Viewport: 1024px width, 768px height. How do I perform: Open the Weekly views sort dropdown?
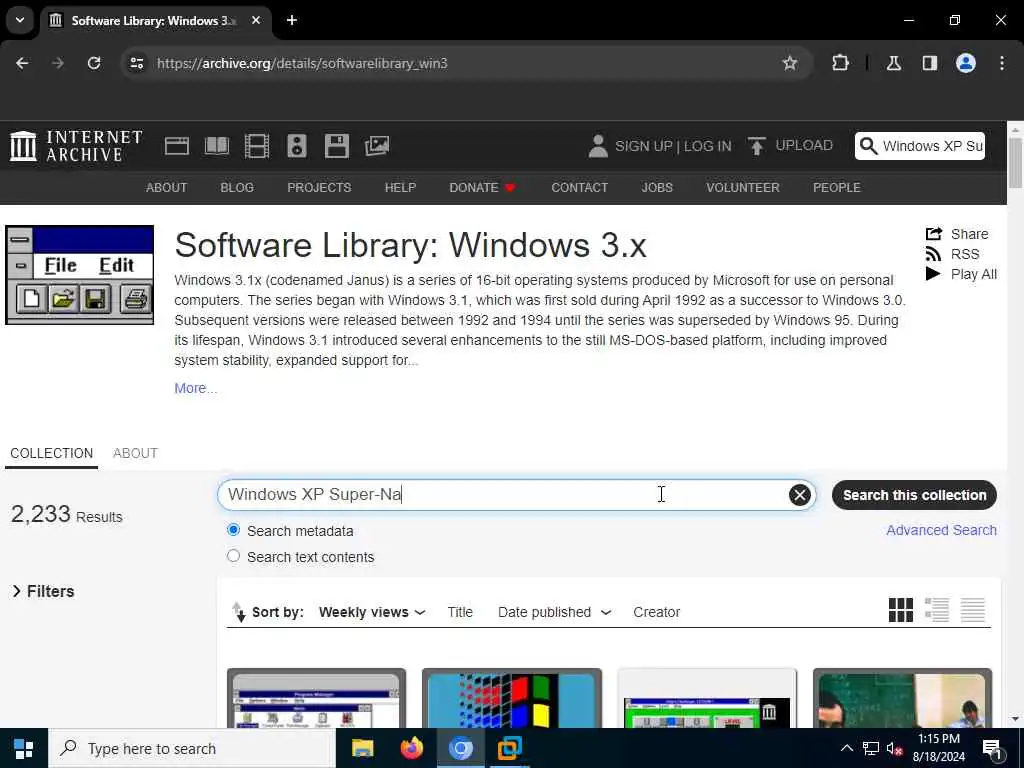pos(372,612)
